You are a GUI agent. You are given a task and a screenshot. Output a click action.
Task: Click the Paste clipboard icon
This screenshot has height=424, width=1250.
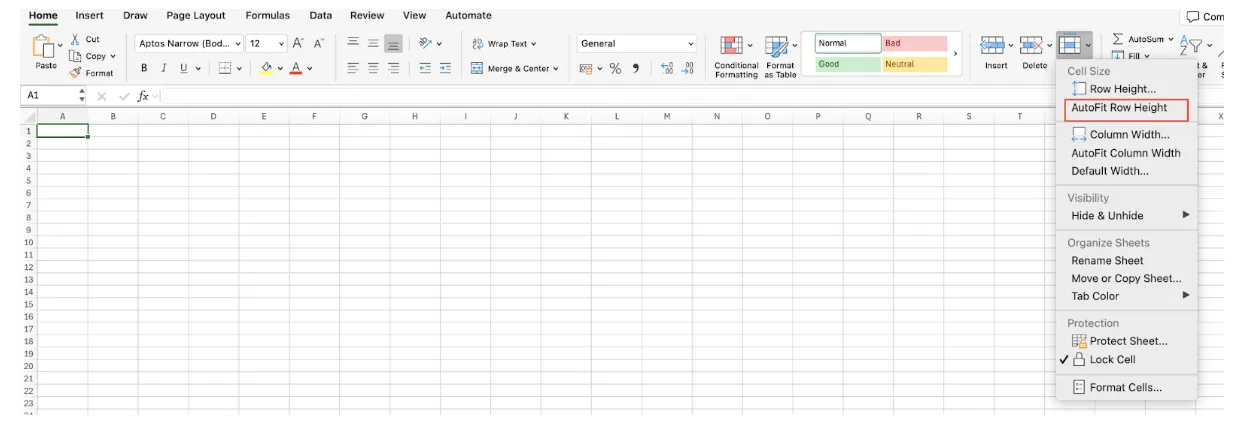tap(44, 46)
